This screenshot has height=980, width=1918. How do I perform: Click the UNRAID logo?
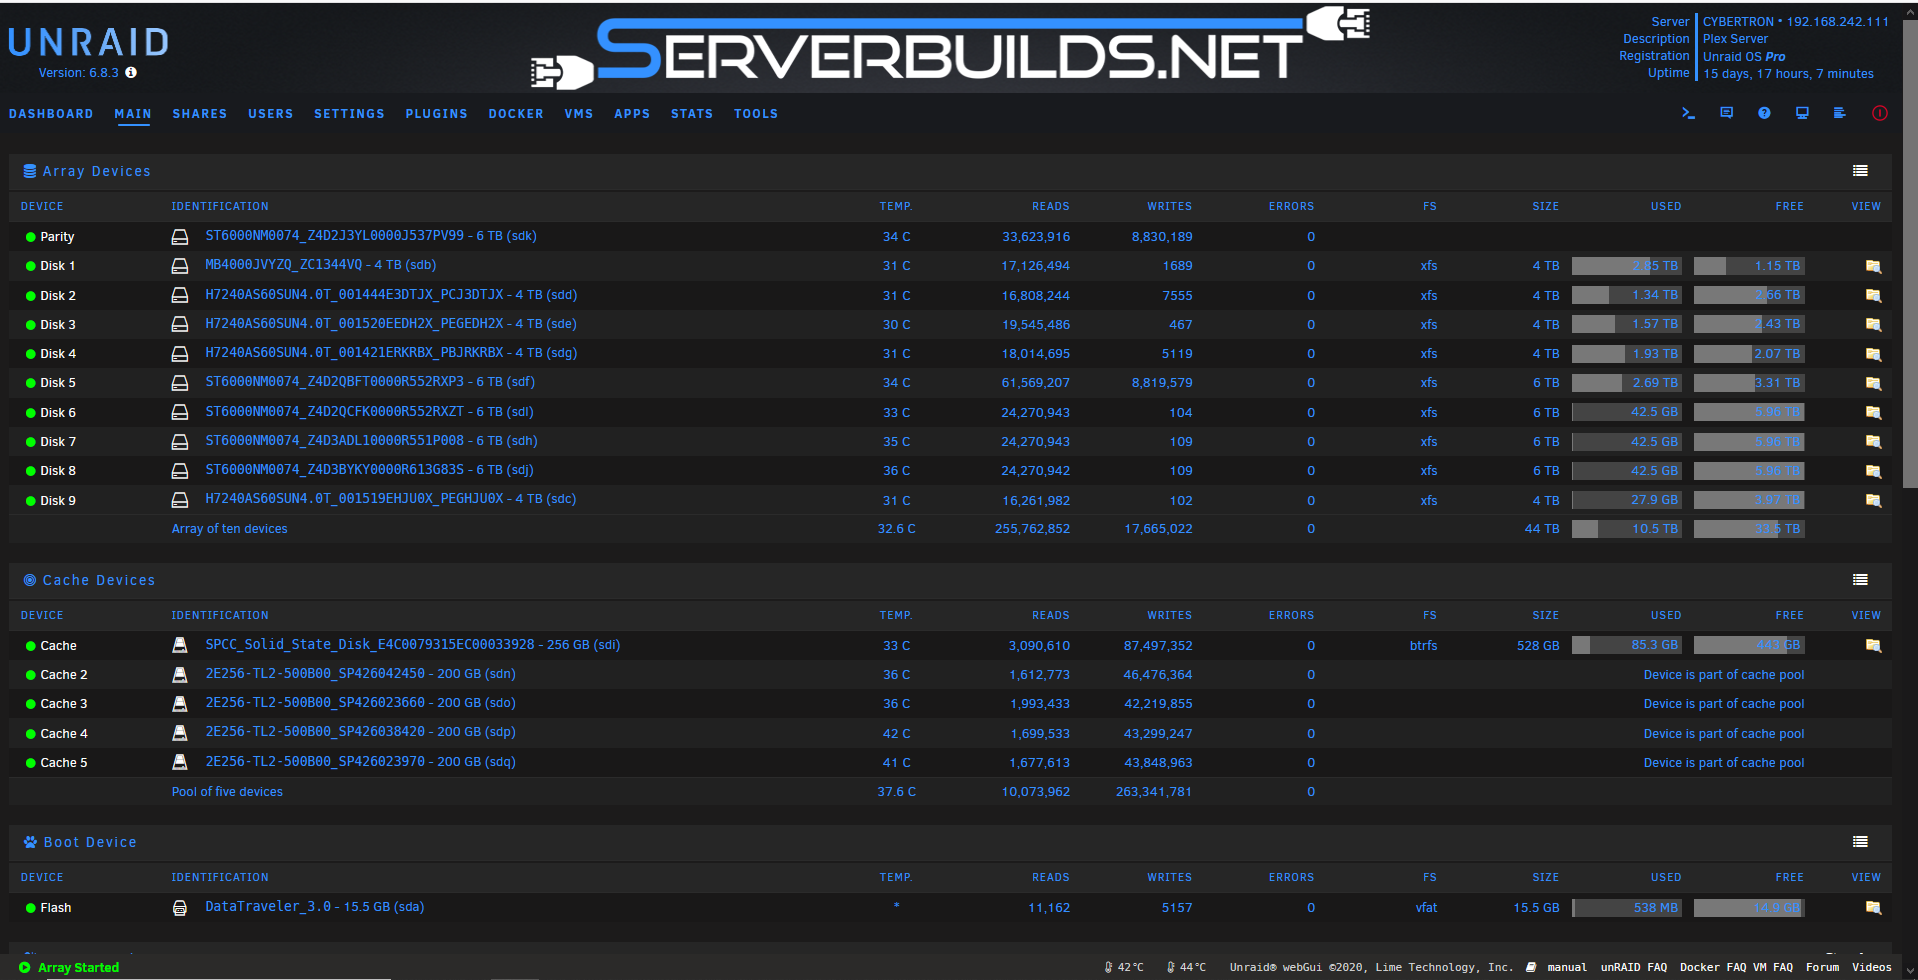[x=90, y=42]
